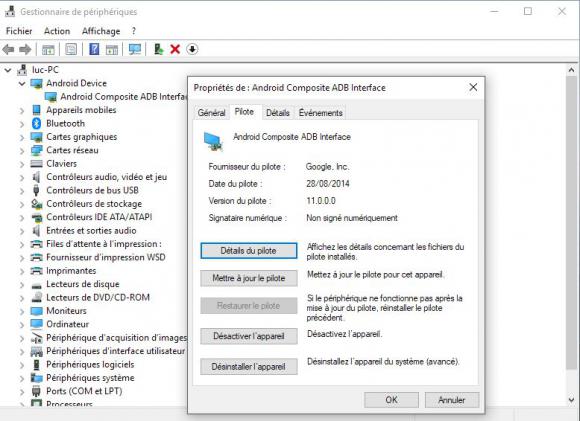Click the Désinstaller l'appareil button

pos(249,367)
